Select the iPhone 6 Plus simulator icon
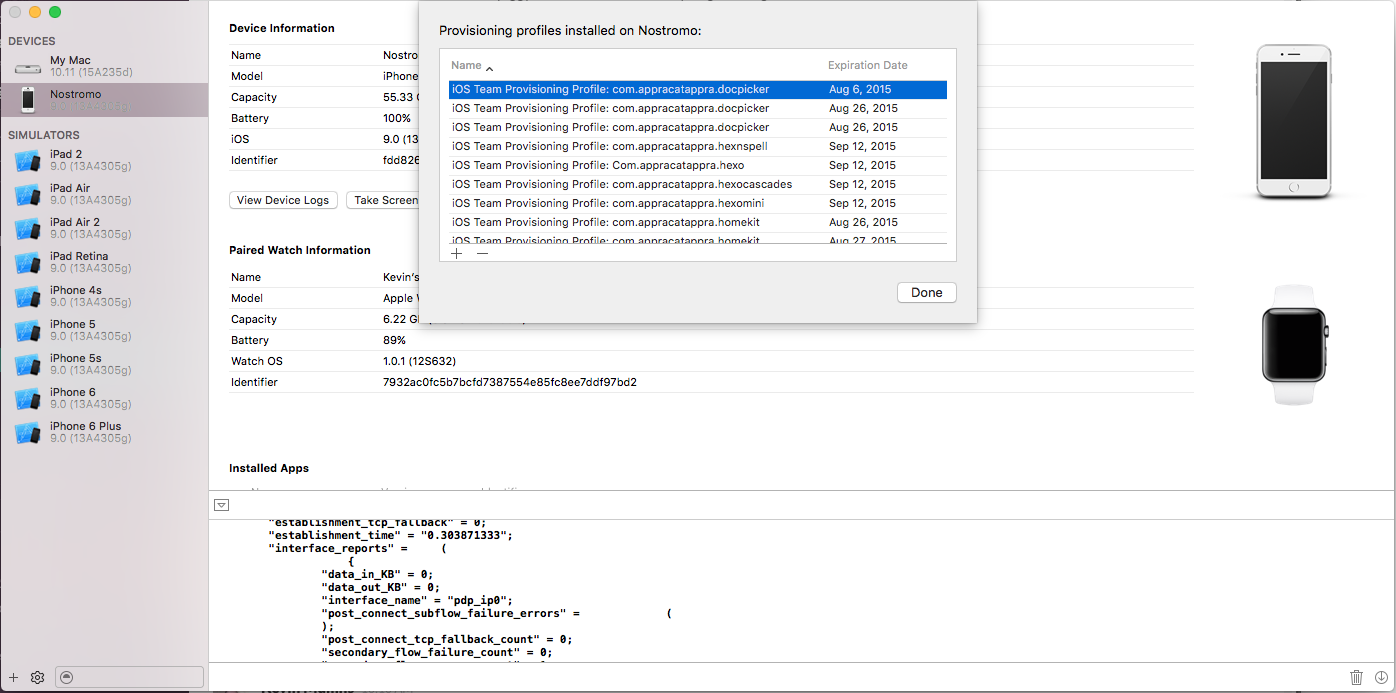The image size is (1396, 693). coord(28,432)
